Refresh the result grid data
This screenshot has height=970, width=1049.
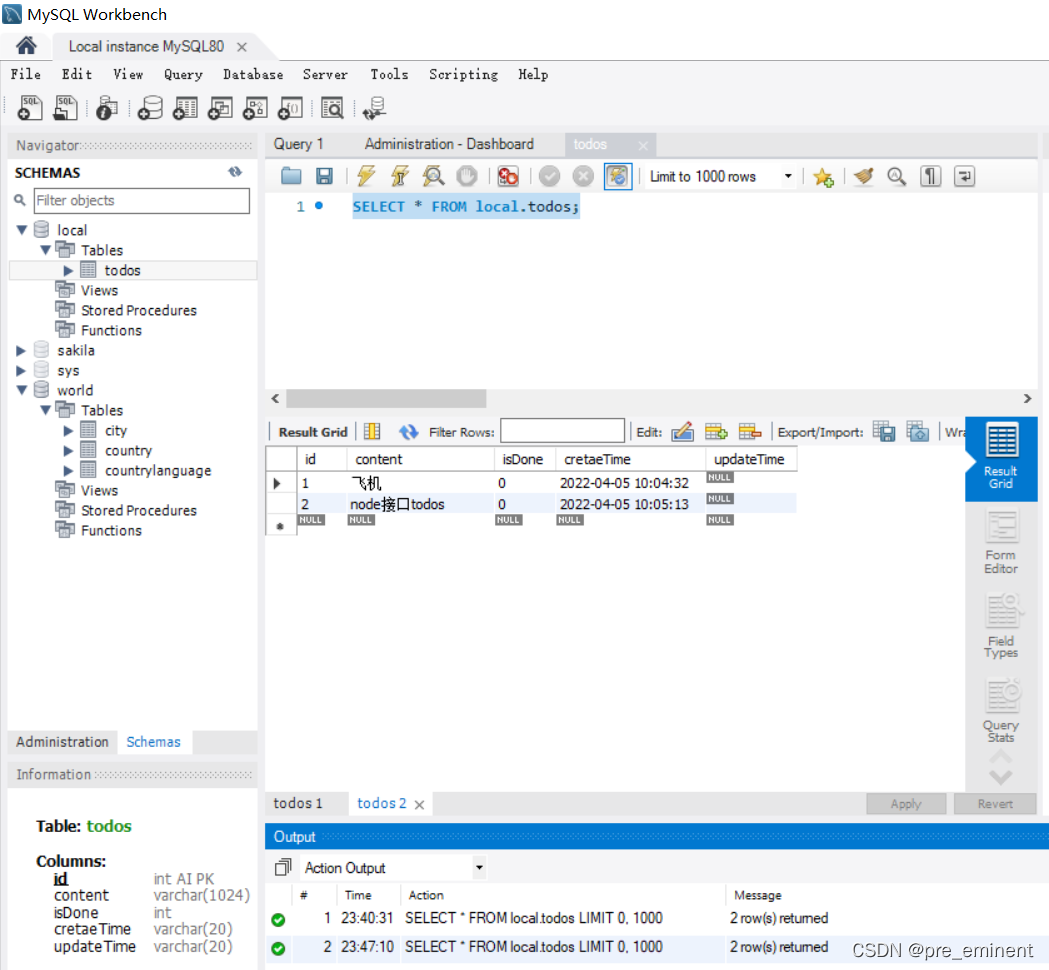click(408, 432)
